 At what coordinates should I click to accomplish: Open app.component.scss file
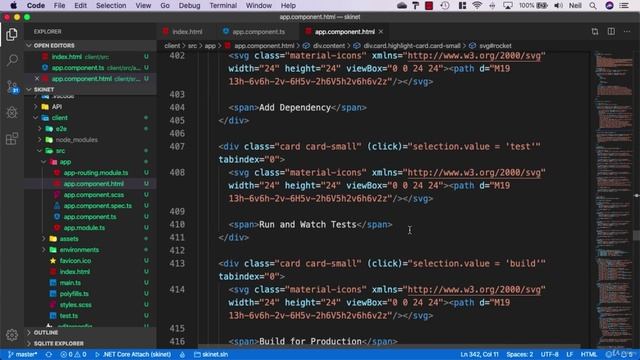[93, 195]
